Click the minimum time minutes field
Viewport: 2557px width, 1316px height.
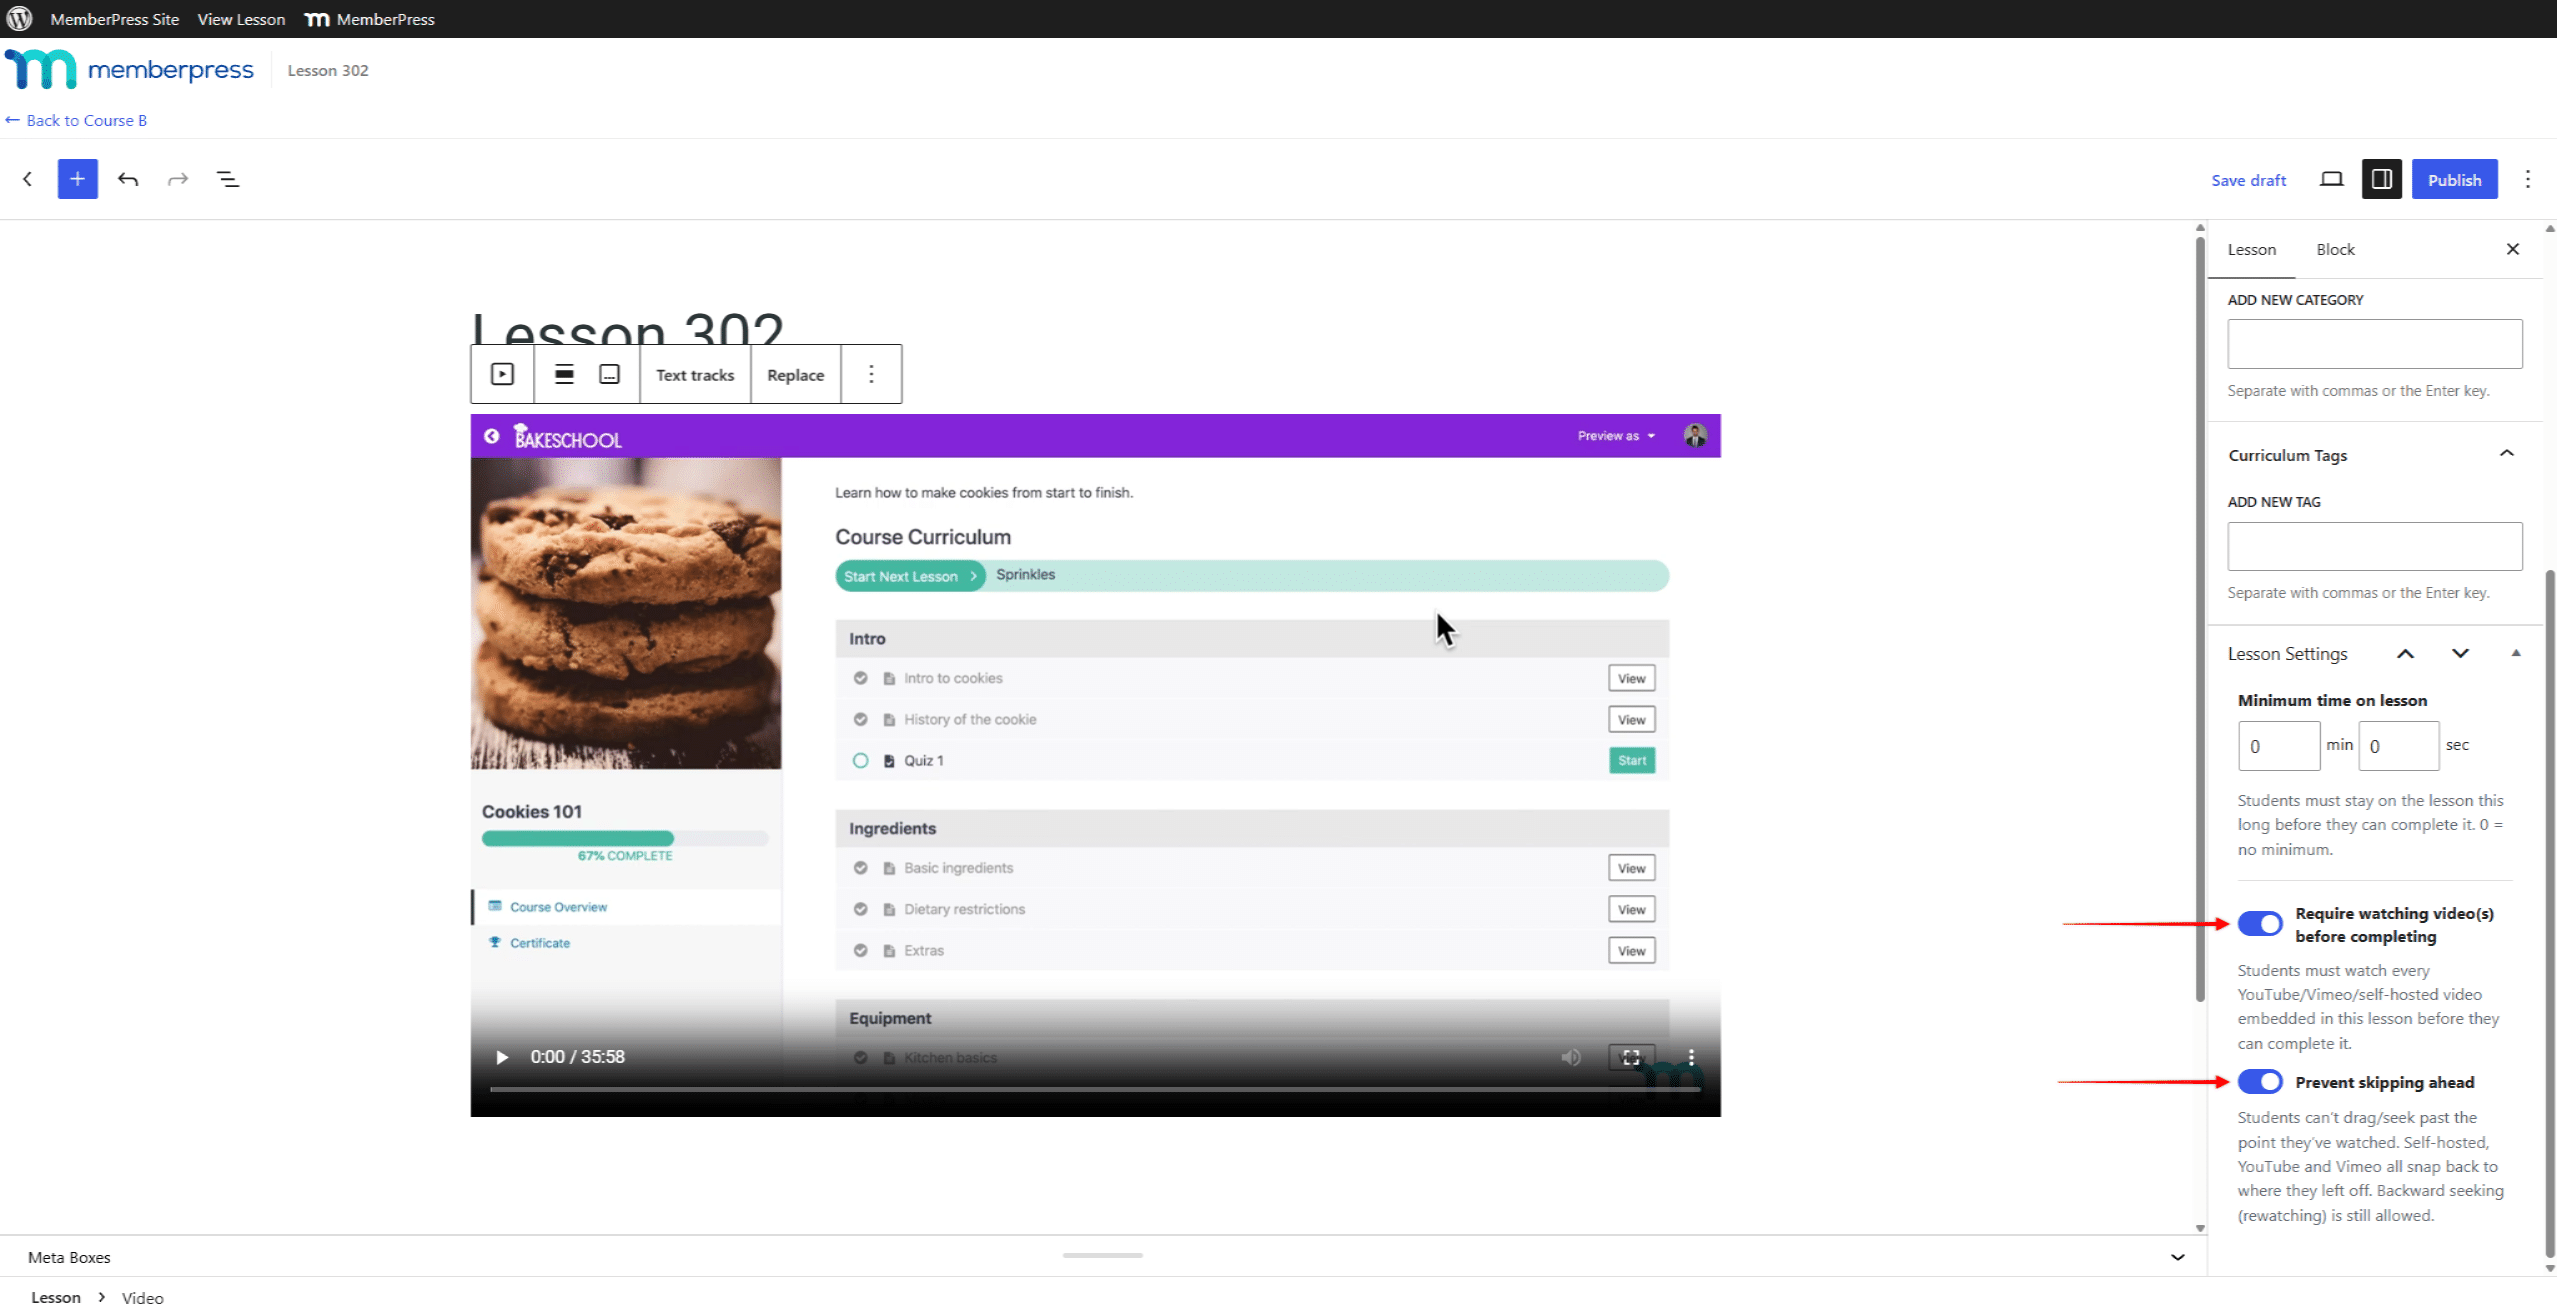[x=2278, y=746]
